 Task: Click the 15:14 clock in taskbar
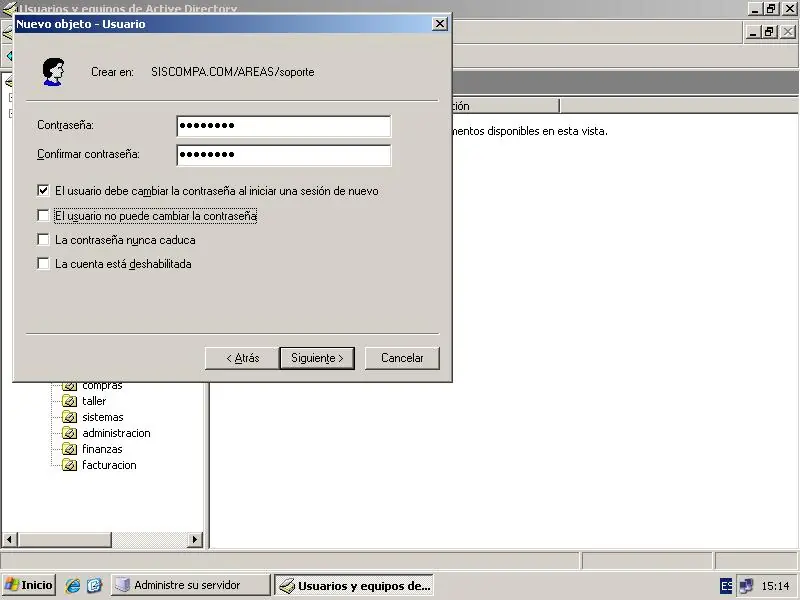(x=775, y=586)
